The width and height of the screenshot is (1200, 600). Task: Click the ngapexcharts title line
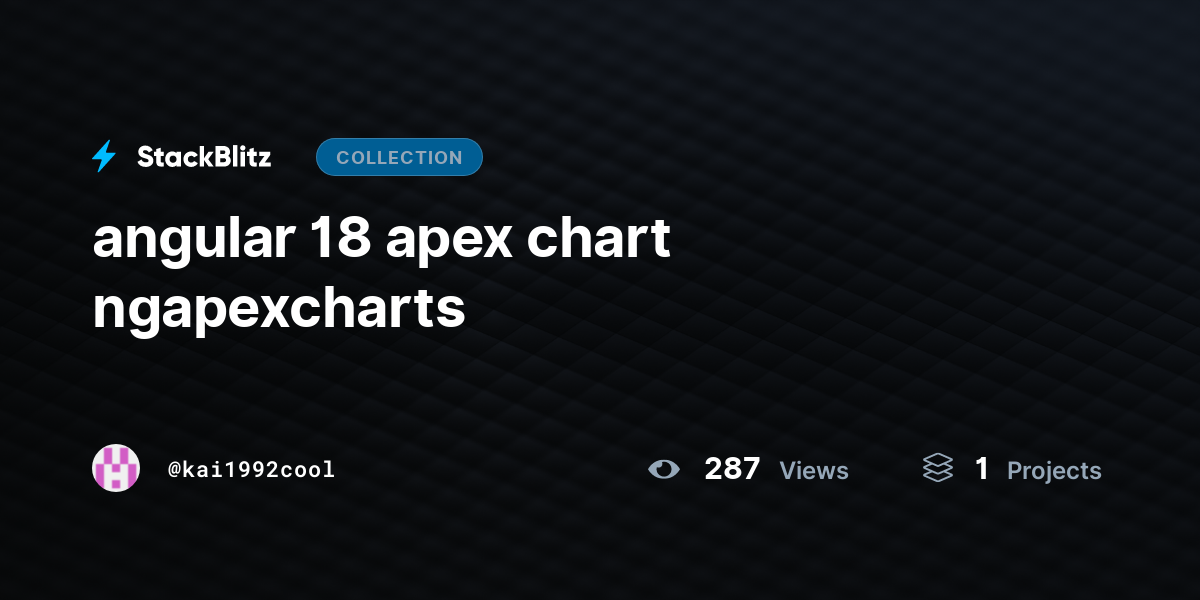(x=279, y=310)
